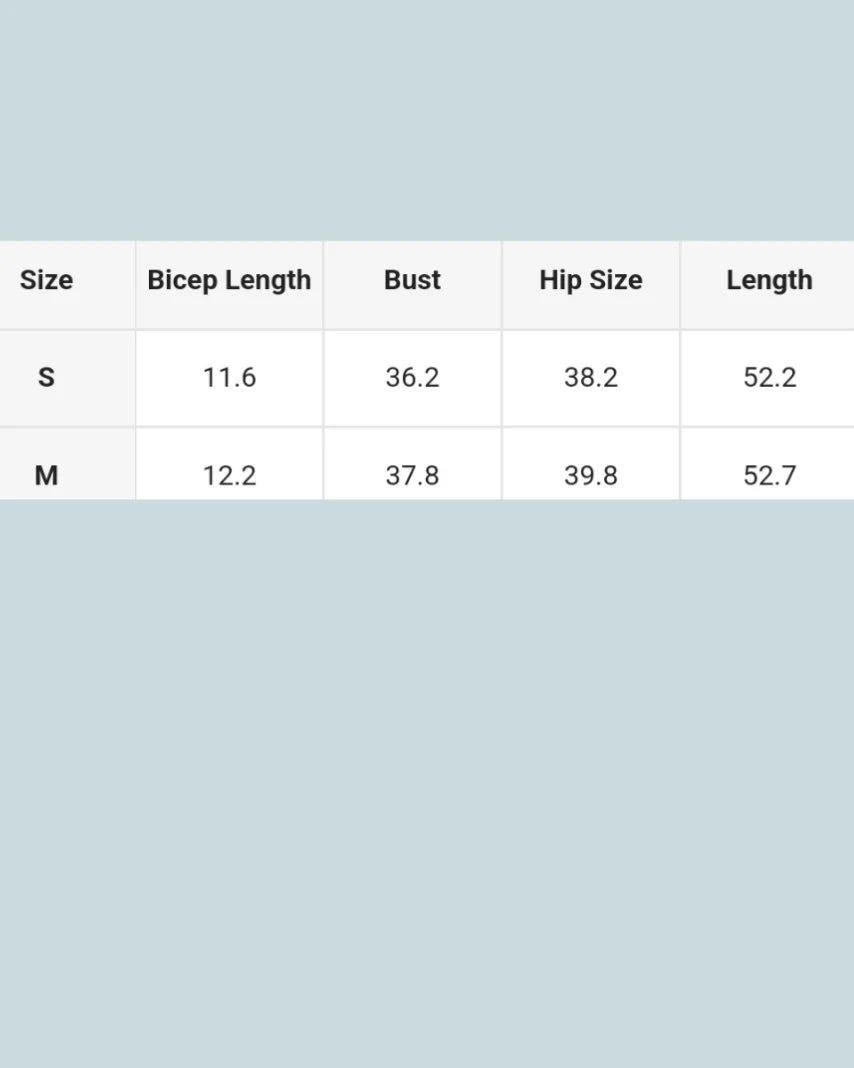
Task: Select length value 52.7 for size M
Action: click(769, 474)
